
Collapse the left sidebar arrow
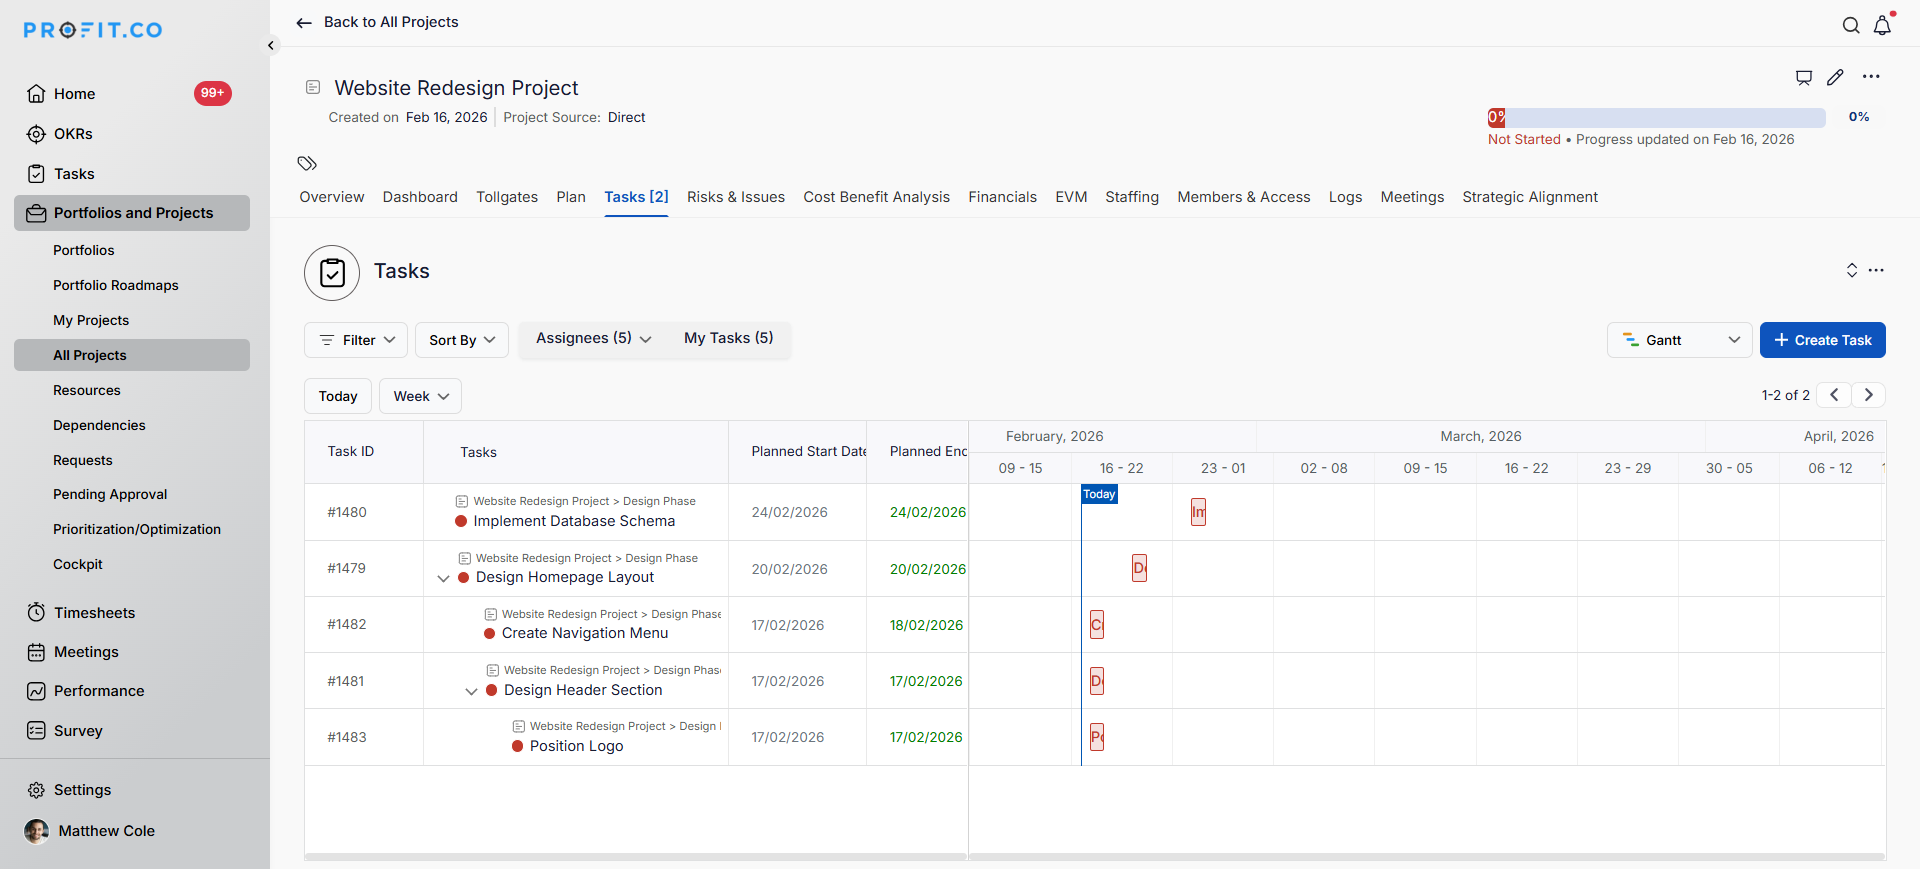[271, 45]
